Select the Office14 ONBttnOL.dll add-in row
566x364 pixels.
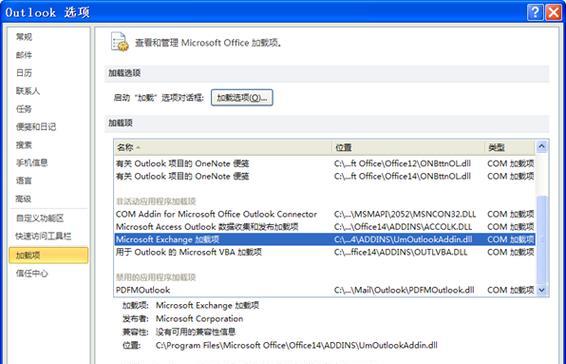[x=325, y=176]
